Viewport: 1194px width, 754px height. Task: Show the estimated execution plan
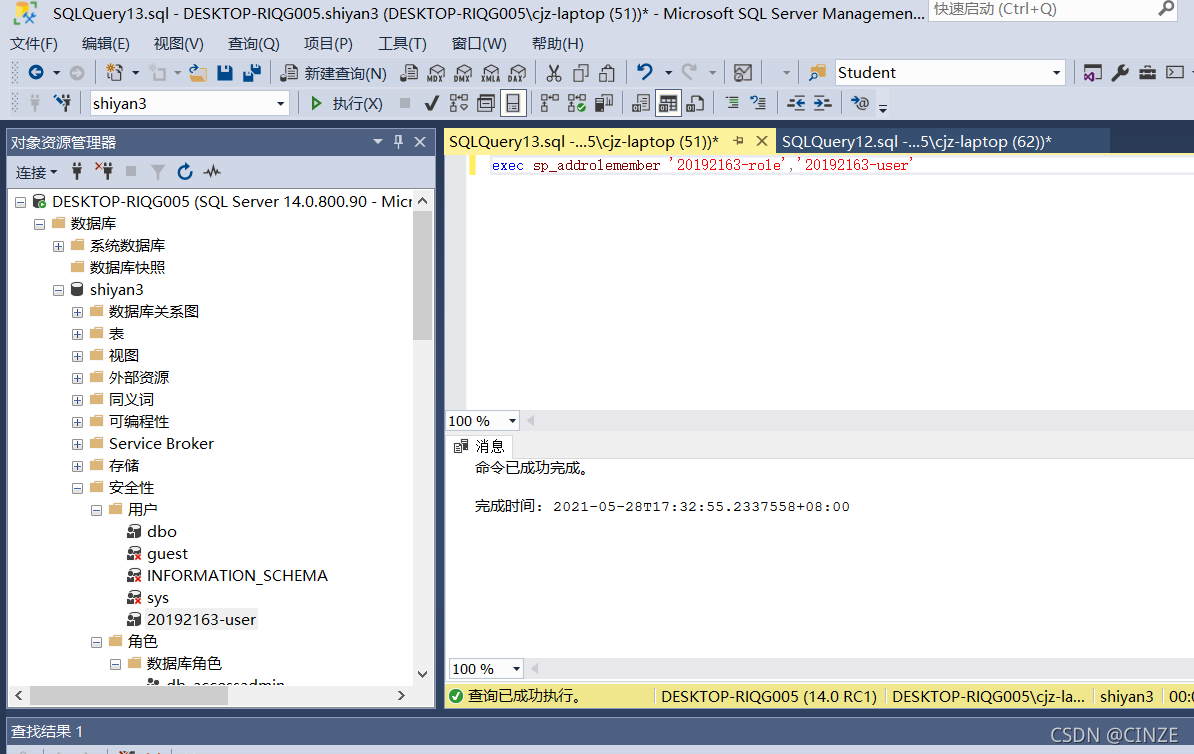click(x=459, y=103)
